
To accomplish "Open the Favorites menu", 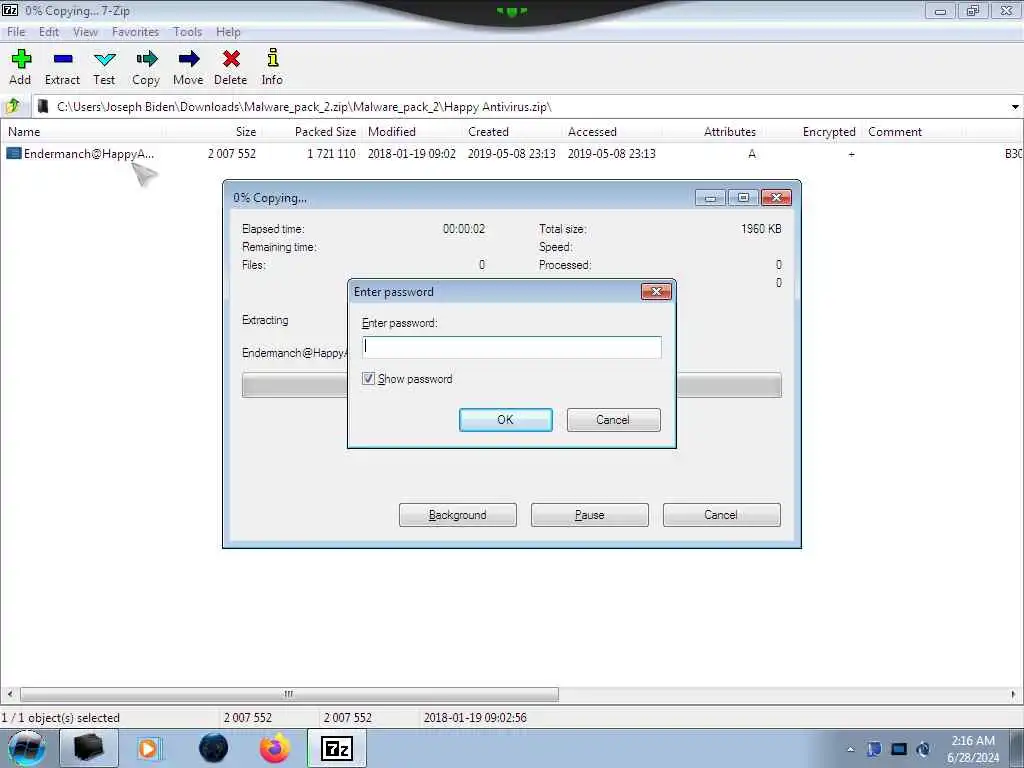I will (135, 32).
